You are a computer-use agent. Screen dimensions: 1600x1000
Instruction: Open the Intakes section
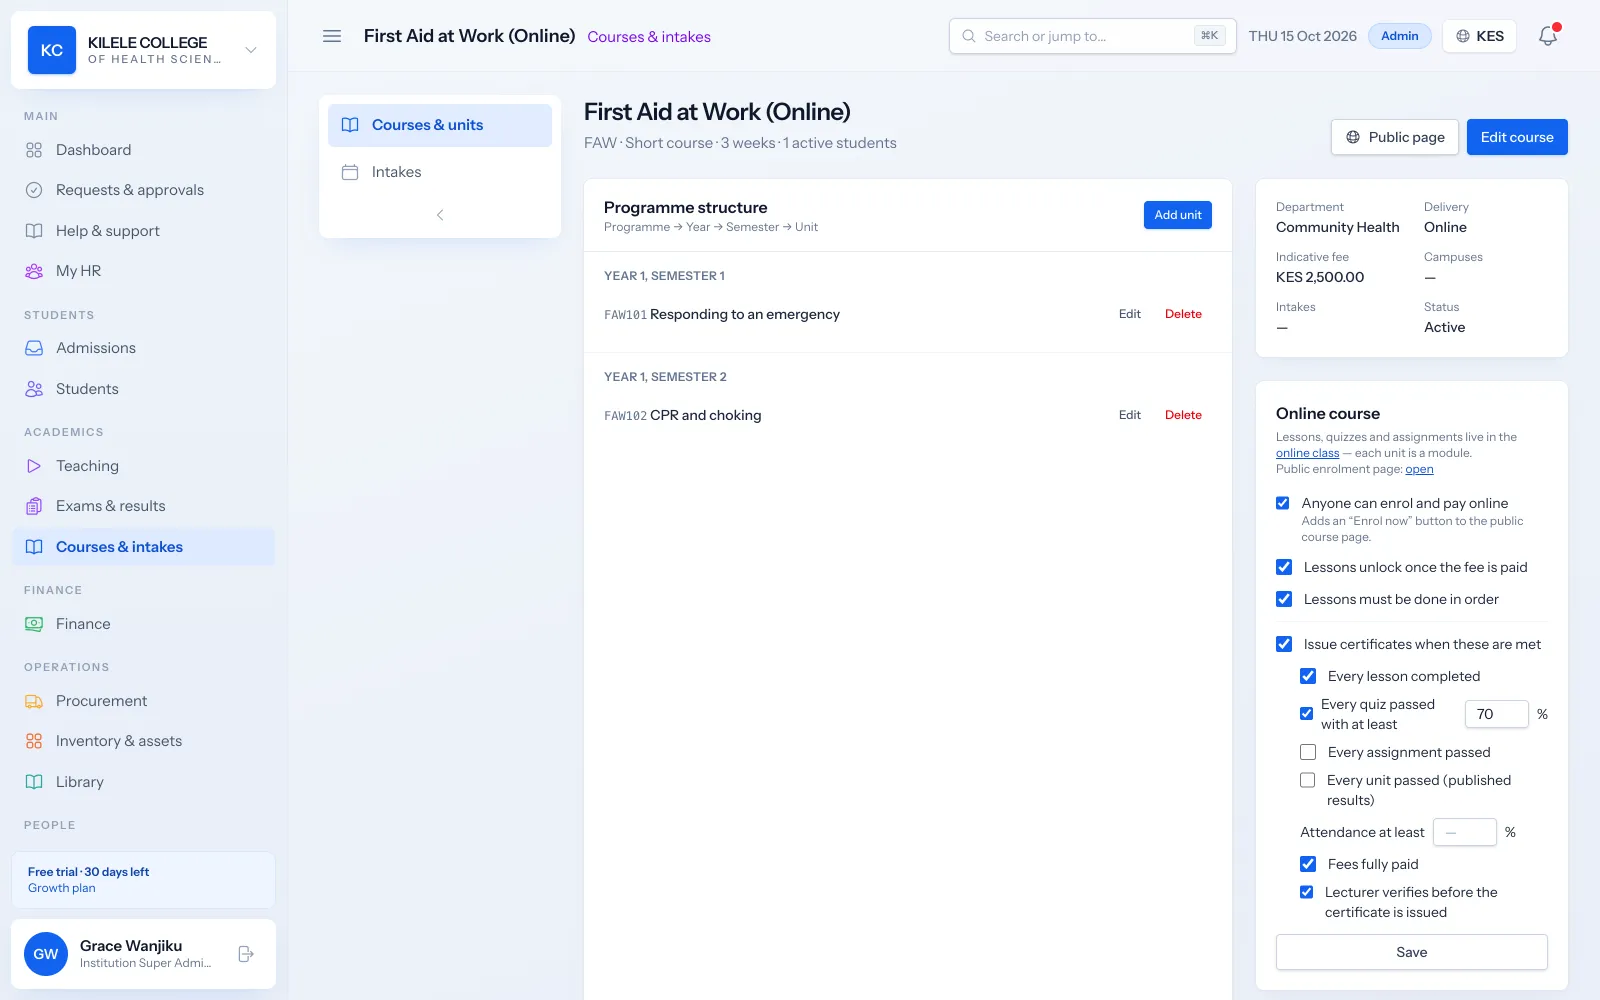[440, 172]
